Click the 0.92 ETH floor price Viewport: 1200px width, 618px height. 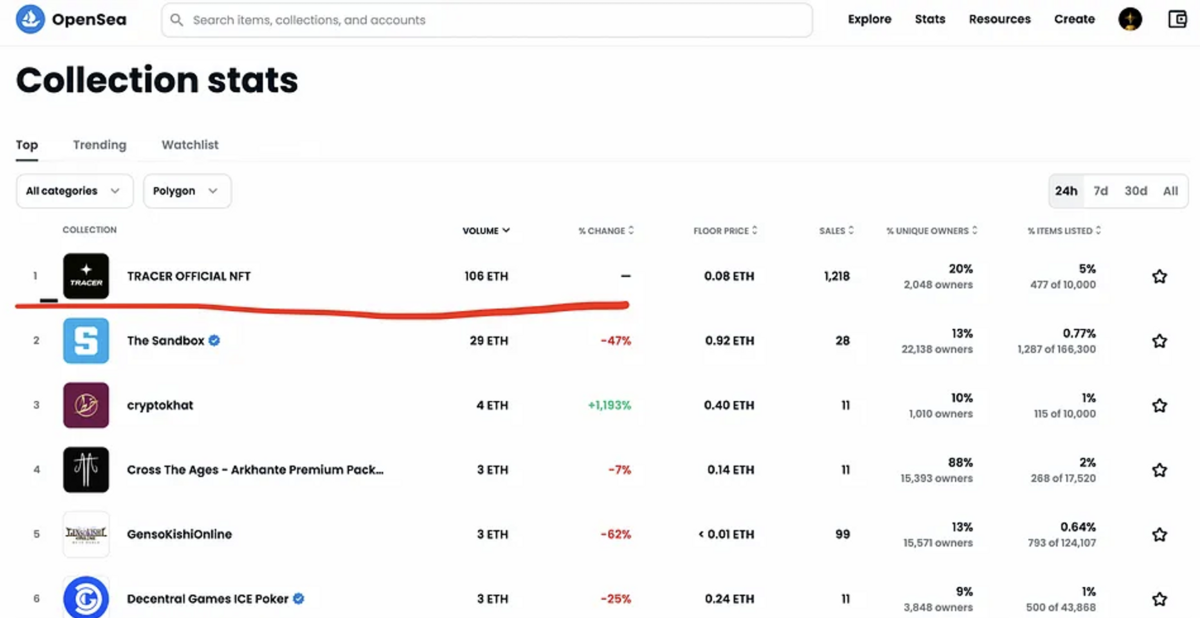coord(729,341)
